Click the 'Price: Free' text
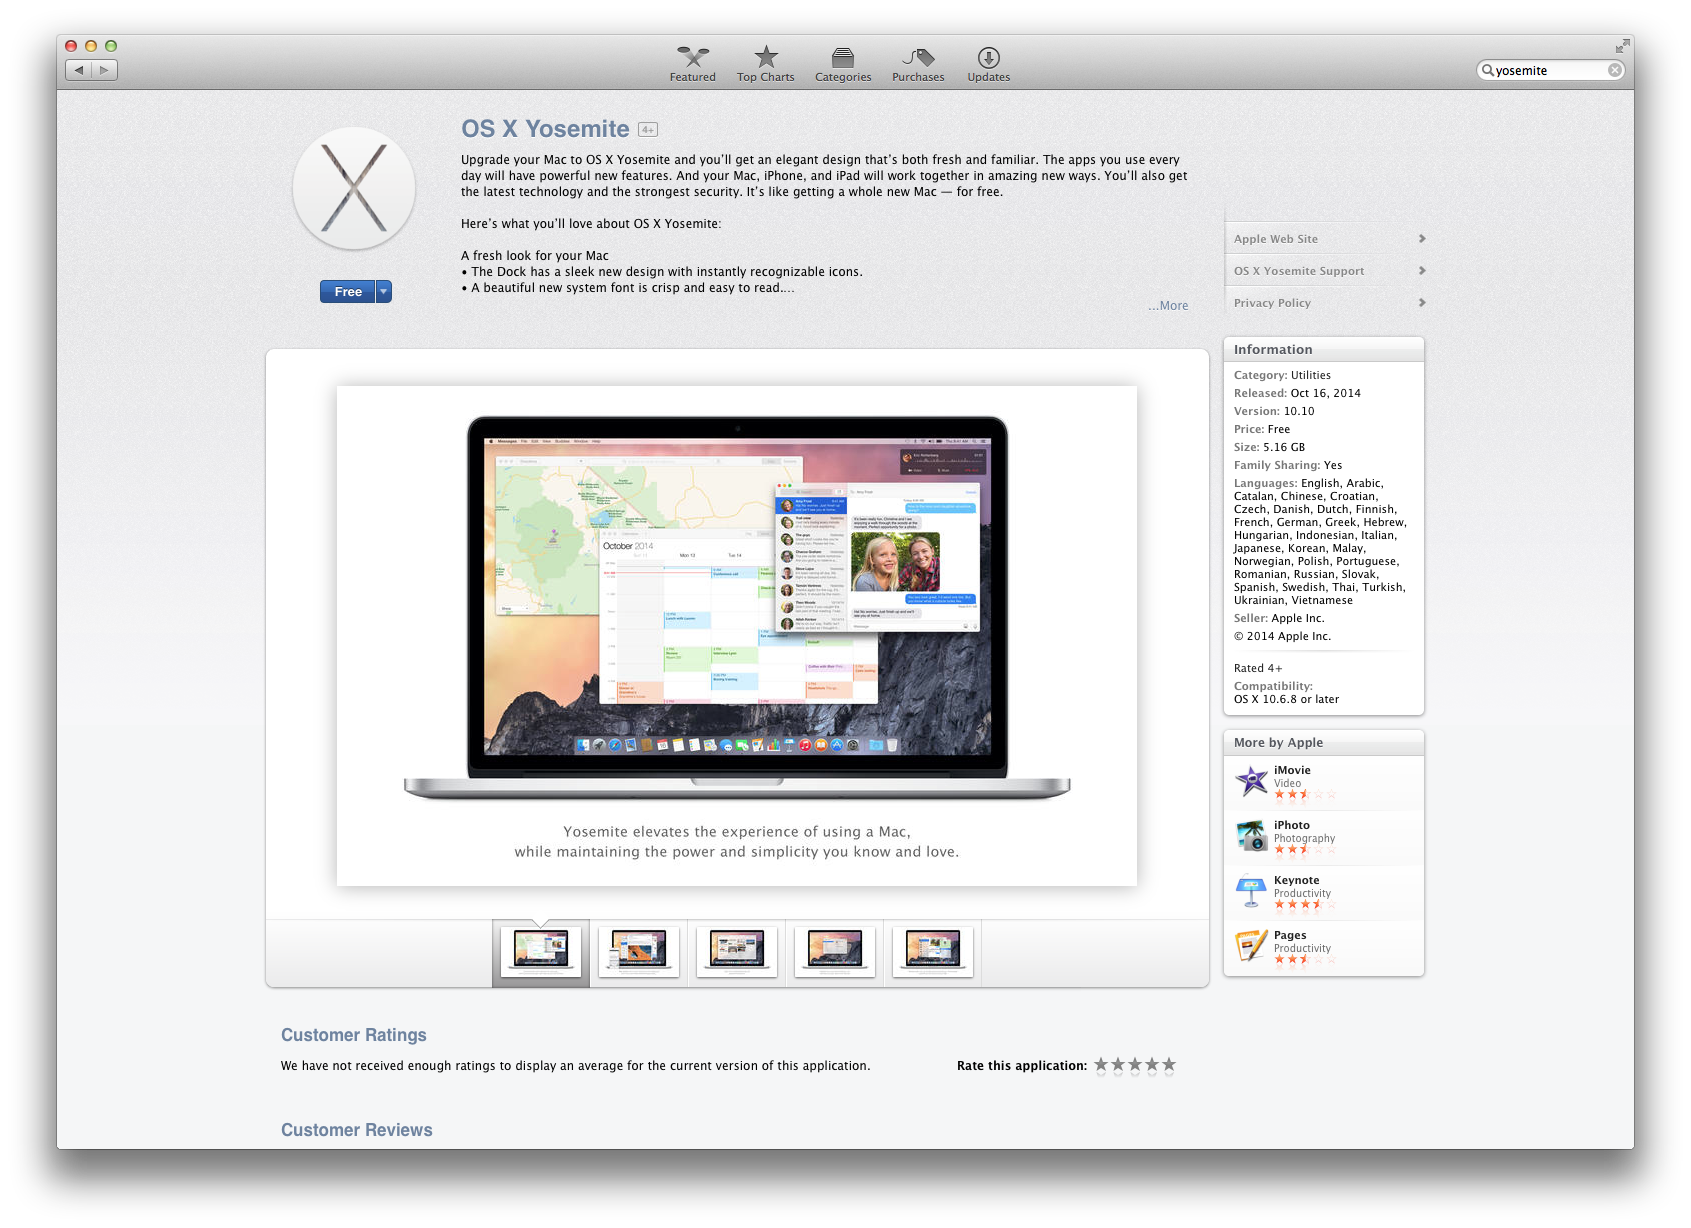Viewport: 1691px width, 1228px height. [x=1262, y=429]
